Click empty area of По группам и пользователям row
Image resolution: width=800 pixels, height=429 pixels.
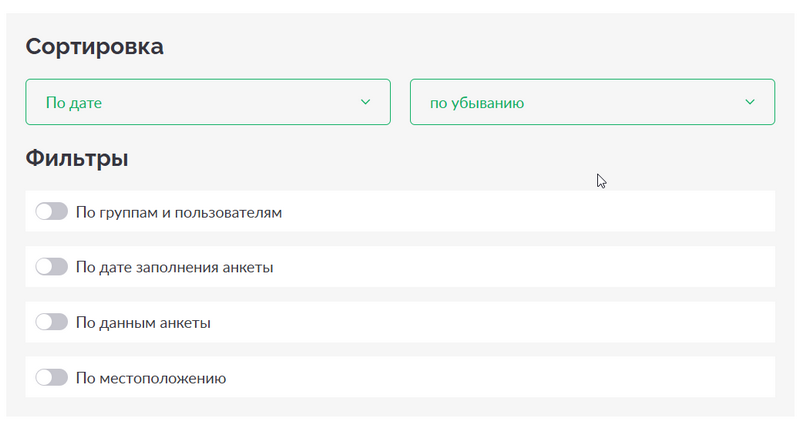(526, 211)
